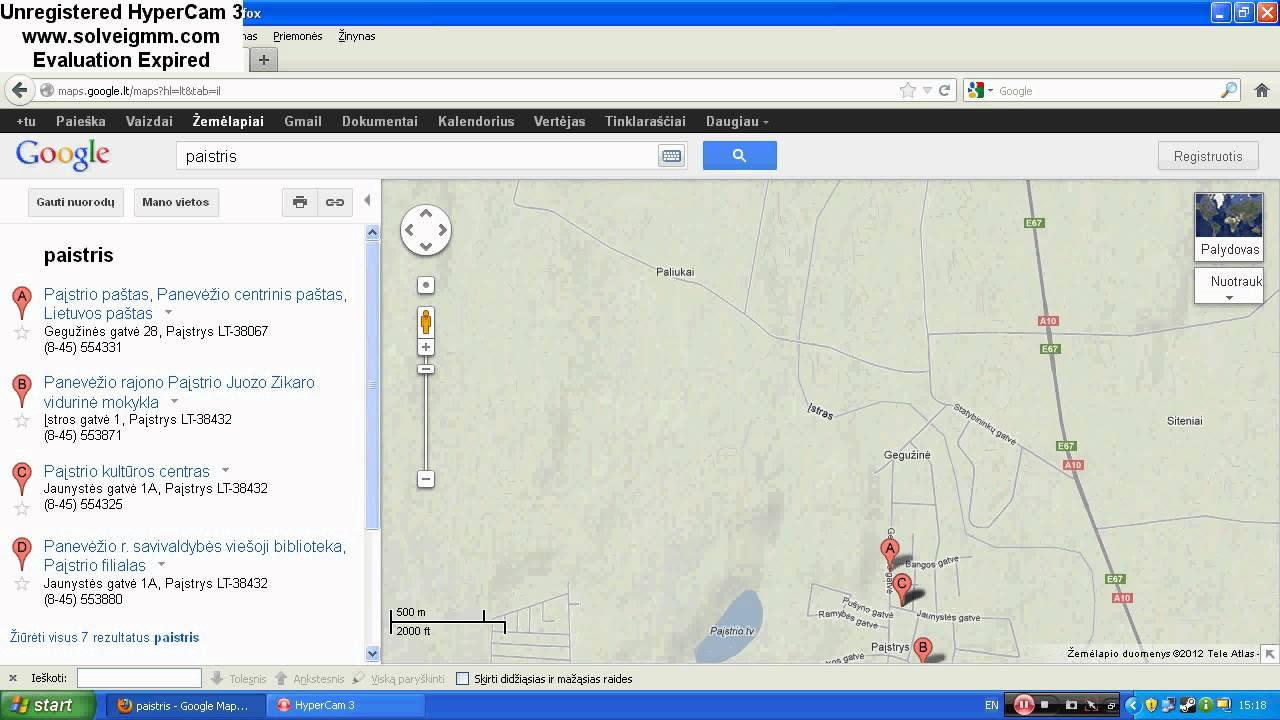Screen dimensions: 1280x720
Task: Pan the map right with the right arrow
Action: 442,231
